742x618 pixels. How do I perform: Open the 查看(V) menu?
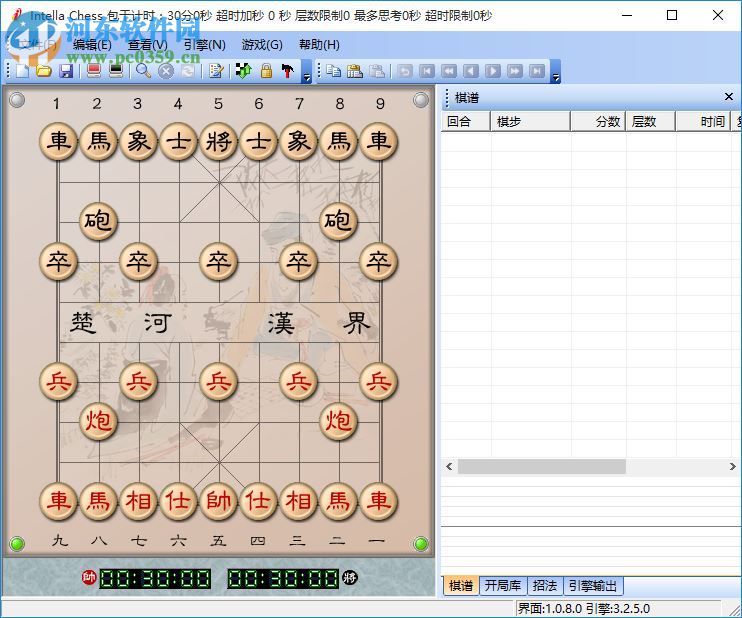point(148,45)
